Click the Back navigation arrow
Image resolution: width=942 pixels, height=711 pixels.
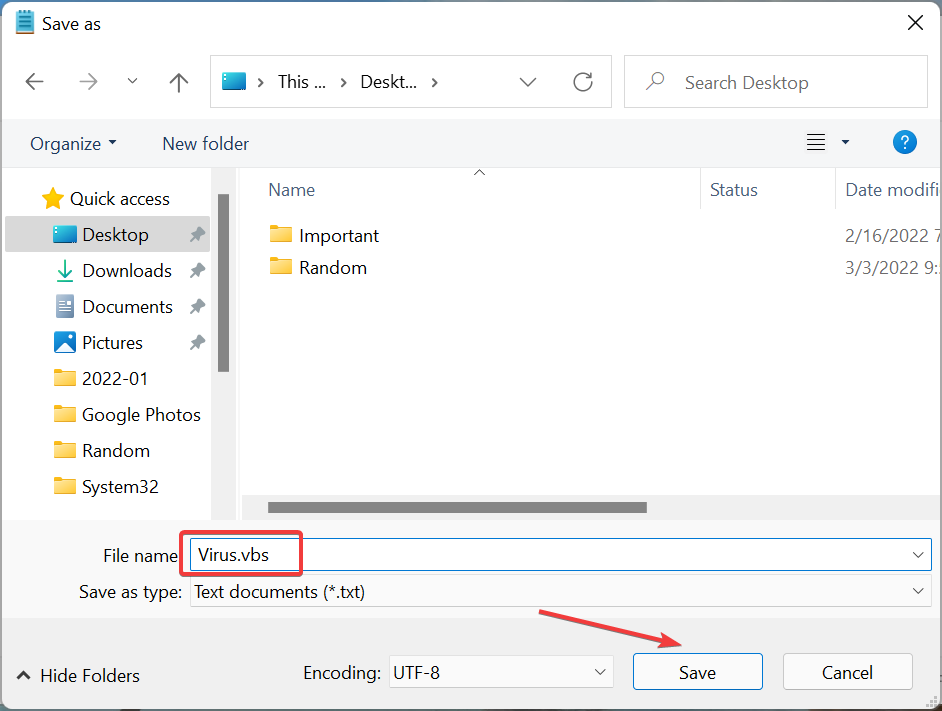[35, 82]
